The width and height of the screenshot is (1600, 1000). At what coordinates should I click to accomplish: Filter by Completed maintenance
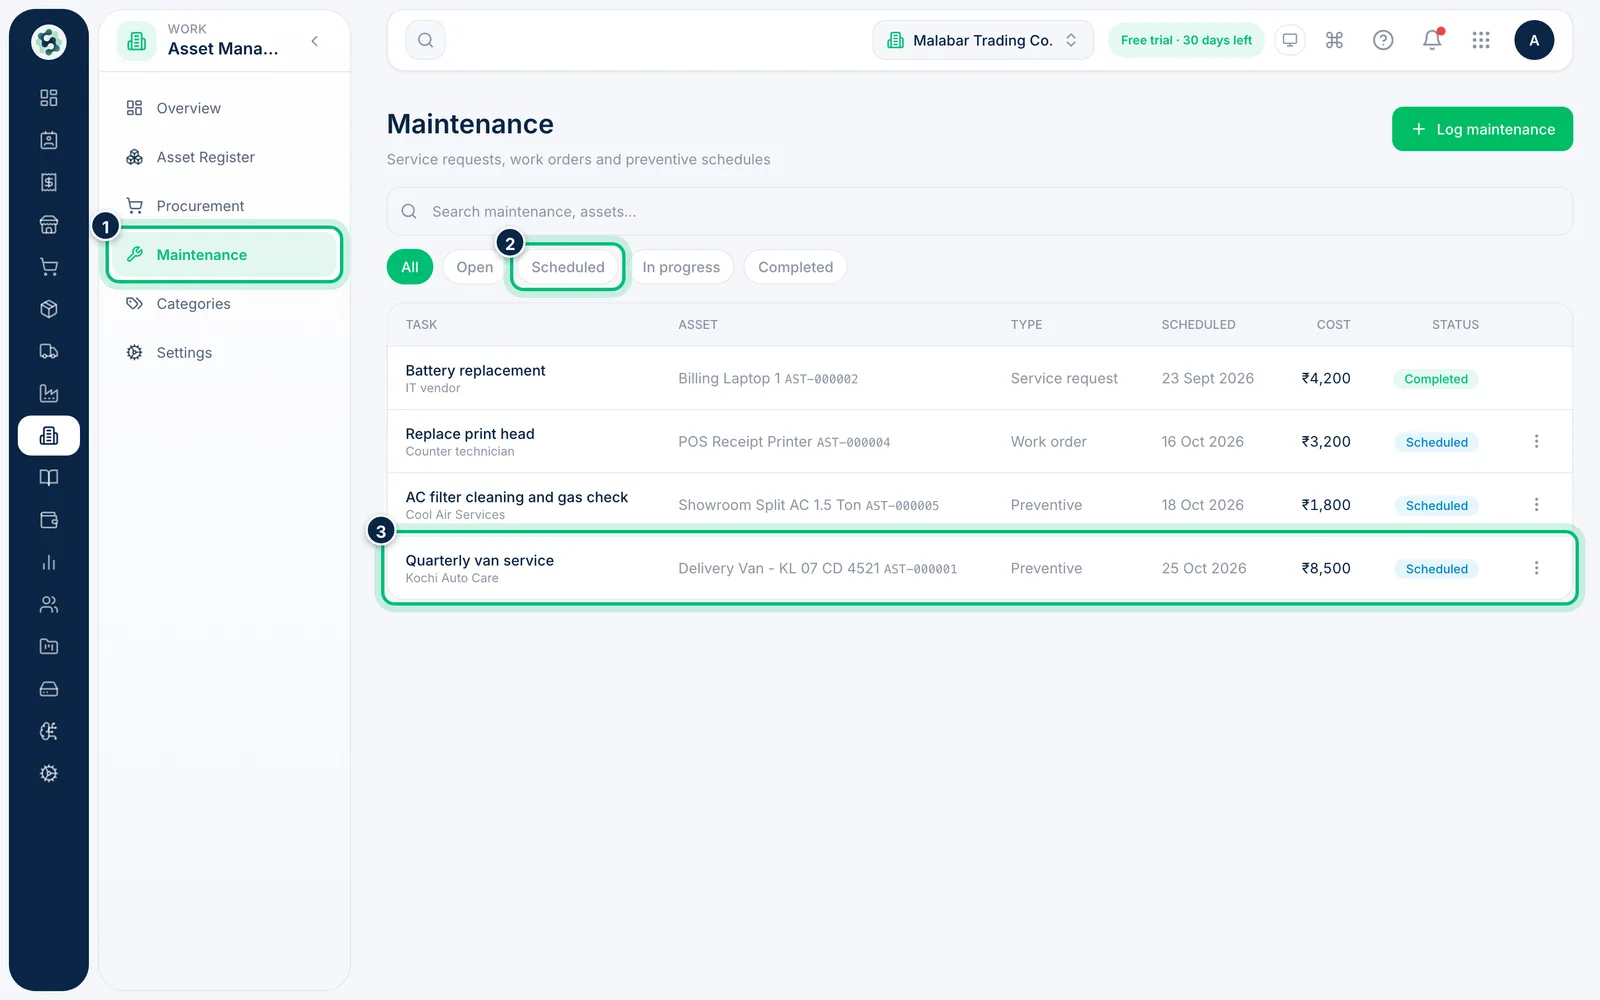click(x=795, y=267)
